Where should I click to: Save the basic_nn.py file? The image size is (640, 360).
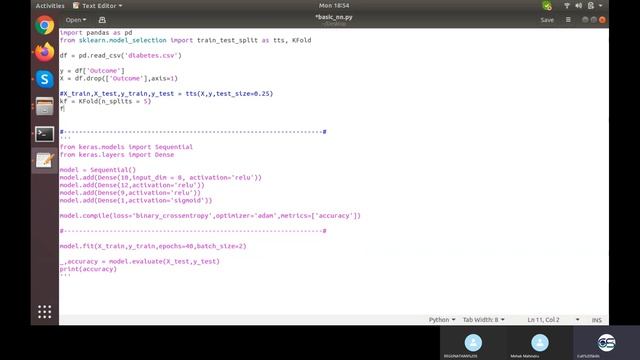click(547, 20)
